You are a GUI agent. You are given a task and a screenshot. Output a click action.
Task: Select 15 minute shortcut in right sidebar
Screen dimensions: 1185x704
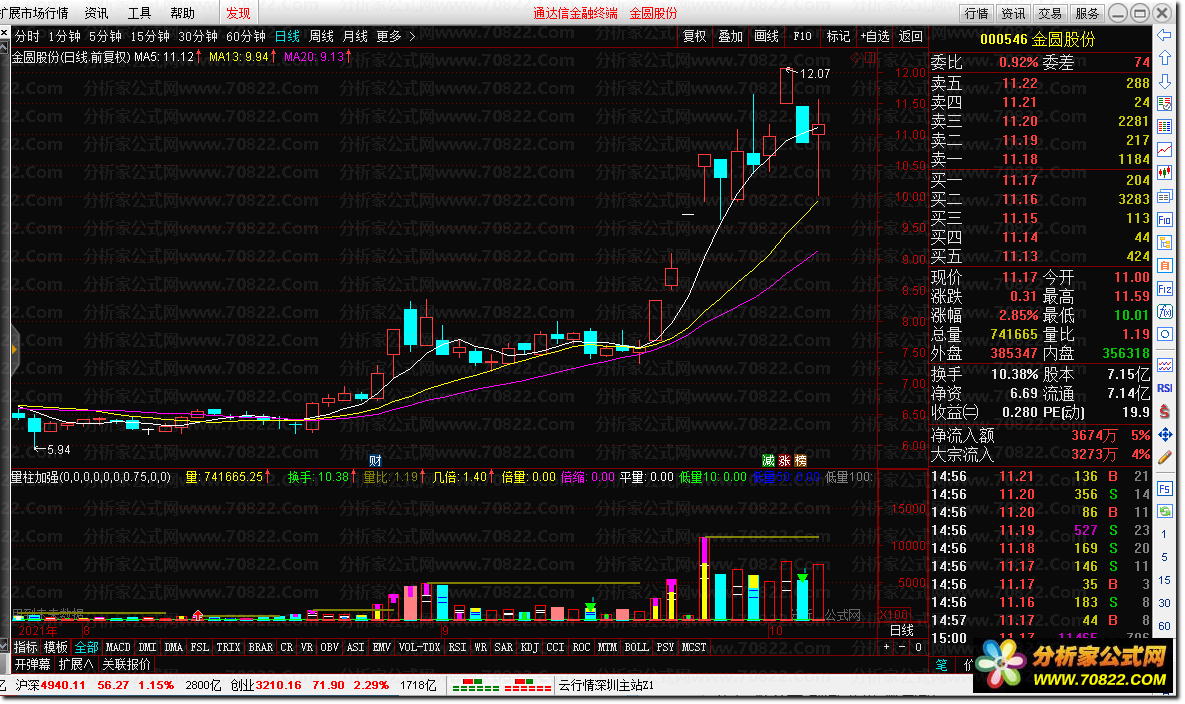pyautogui.click(x=1165, y=580)
